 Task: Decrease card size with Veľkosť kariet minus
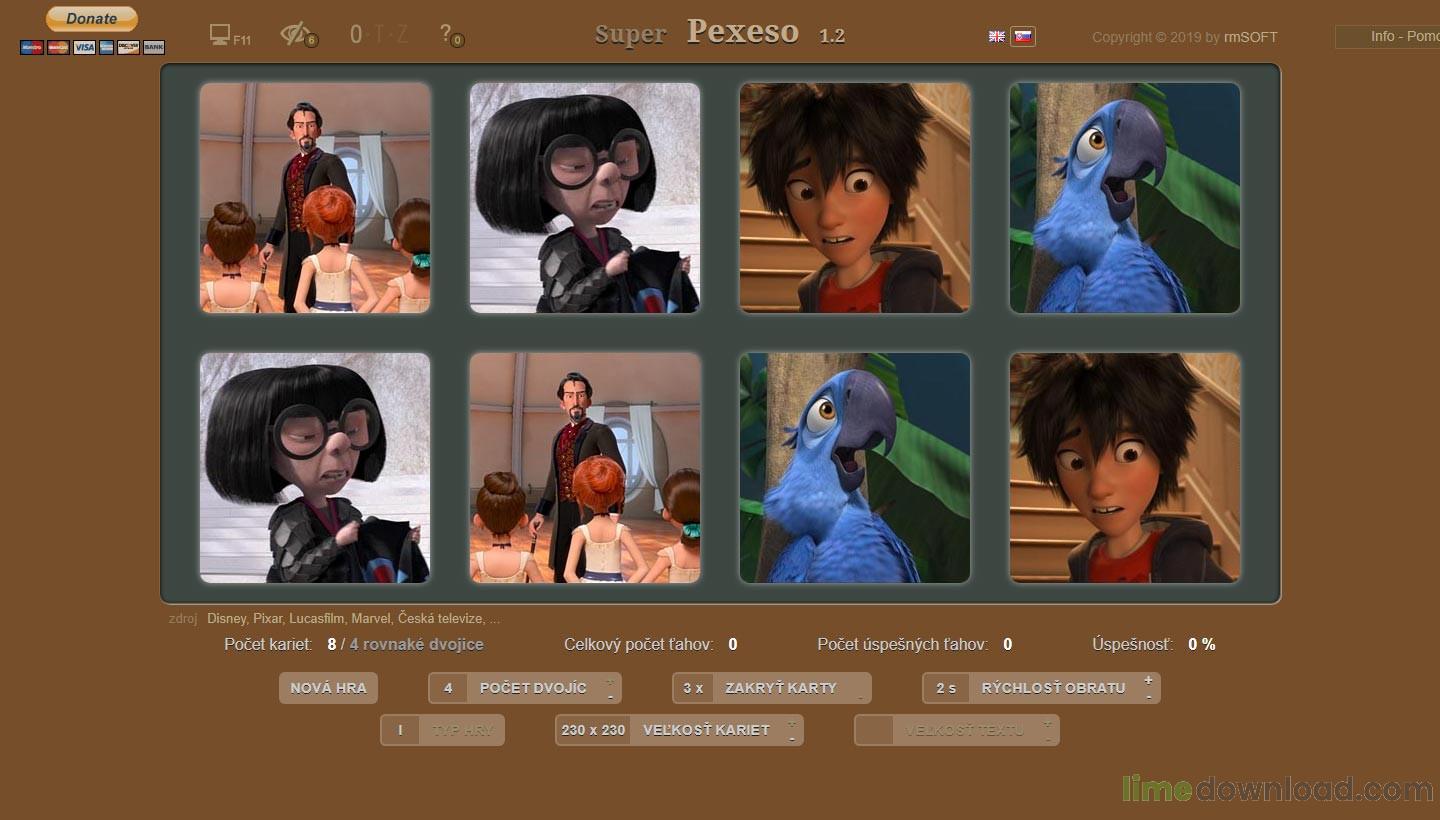tap(792, 738)
